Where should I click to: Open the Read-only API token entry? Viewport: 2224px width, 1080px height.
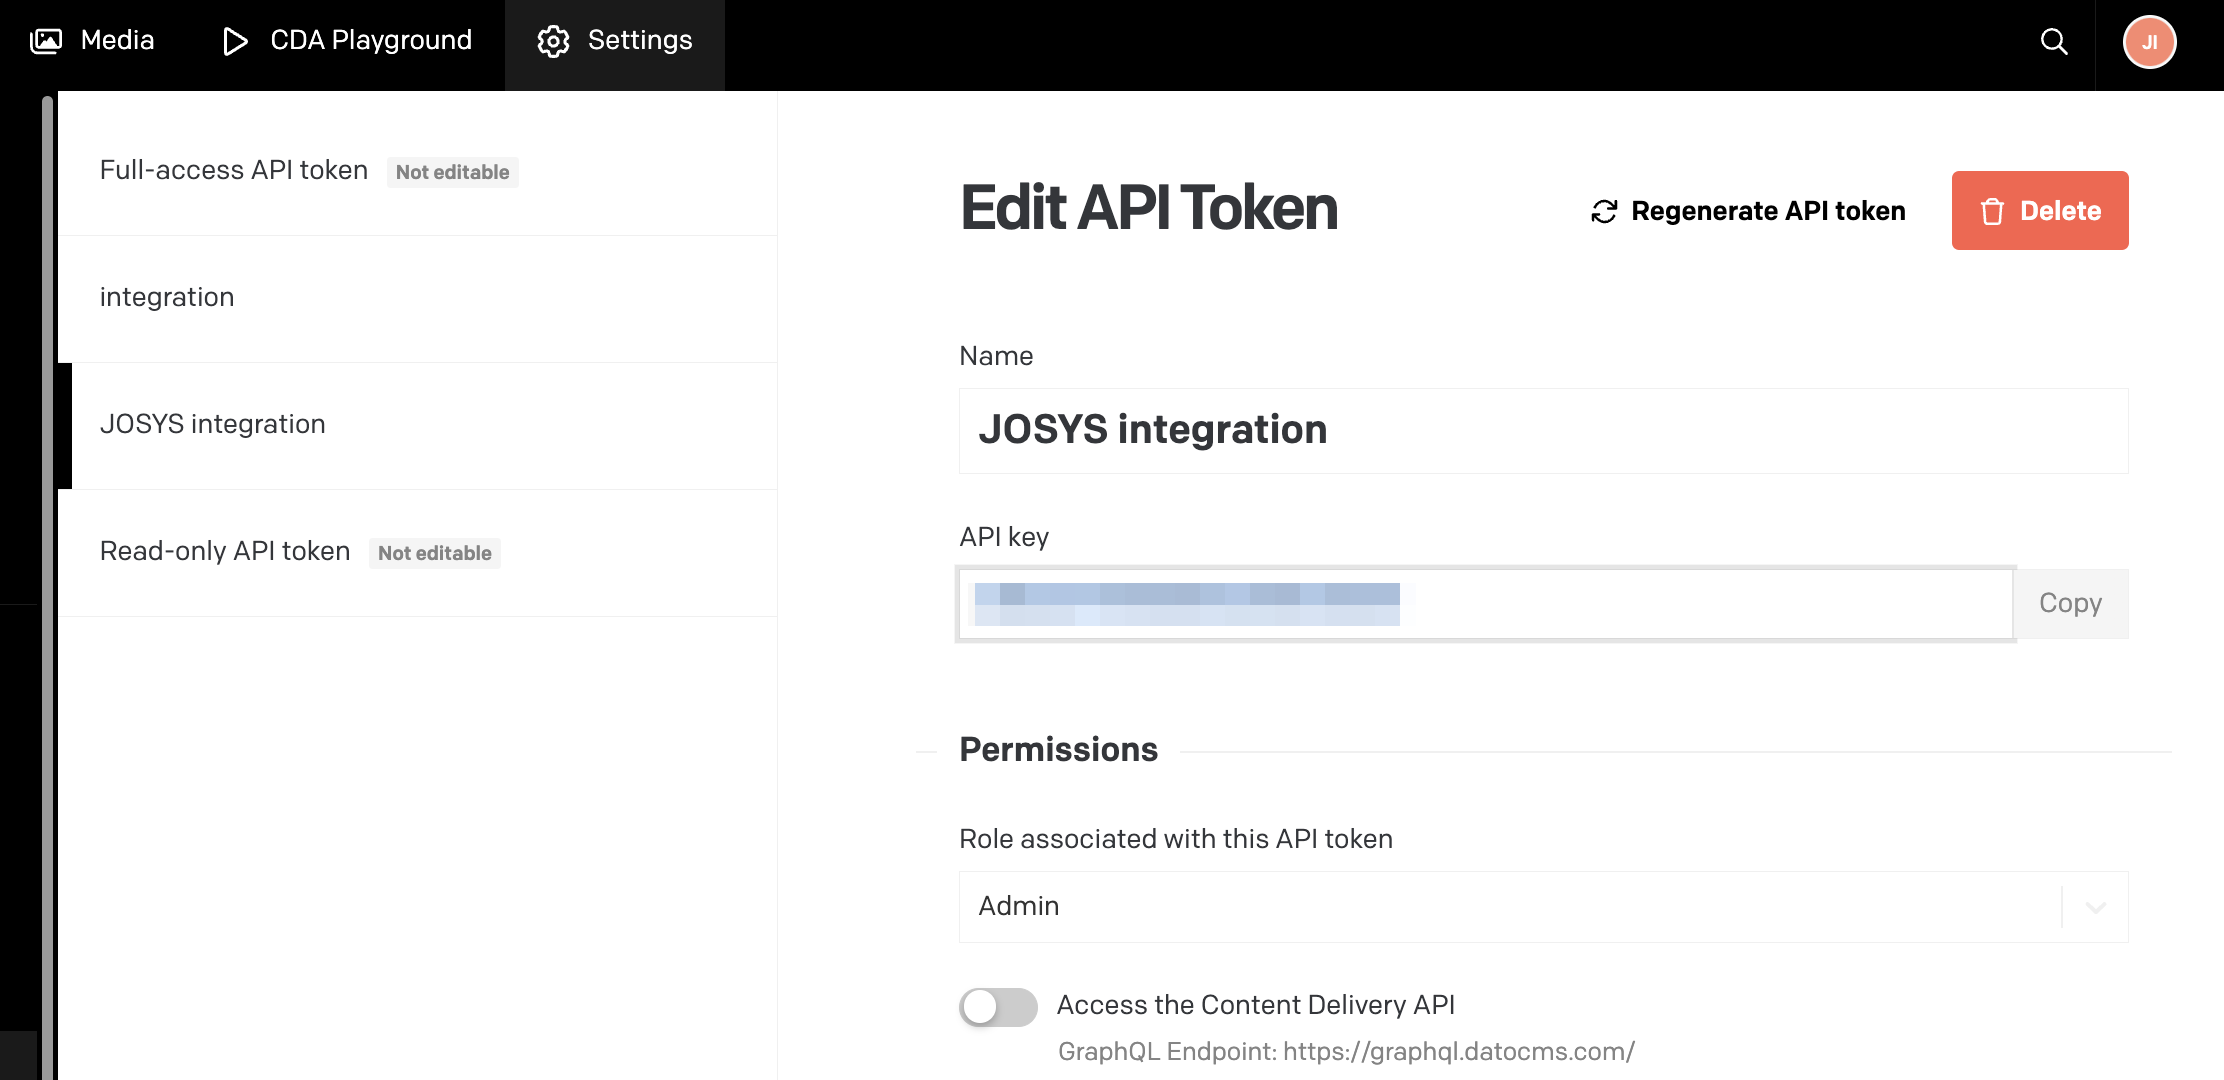tap(225, 551)
